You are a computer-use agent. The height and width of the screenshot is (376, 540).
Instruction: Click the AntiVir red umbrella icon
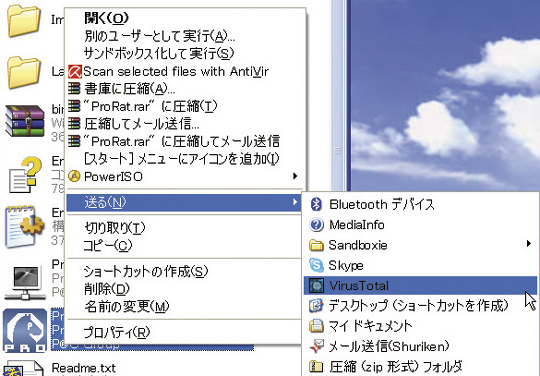75,72
